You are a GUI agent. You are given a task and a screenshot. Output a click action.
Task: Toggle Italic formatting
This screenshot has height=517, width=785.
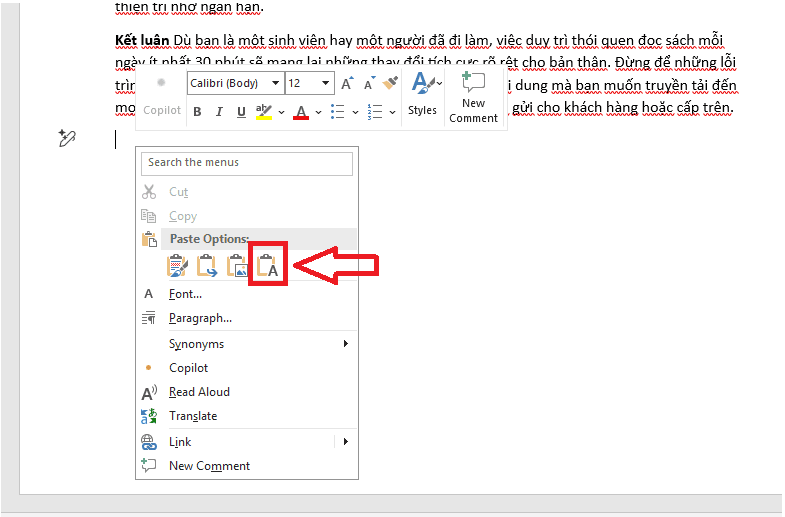coord(219,112)
